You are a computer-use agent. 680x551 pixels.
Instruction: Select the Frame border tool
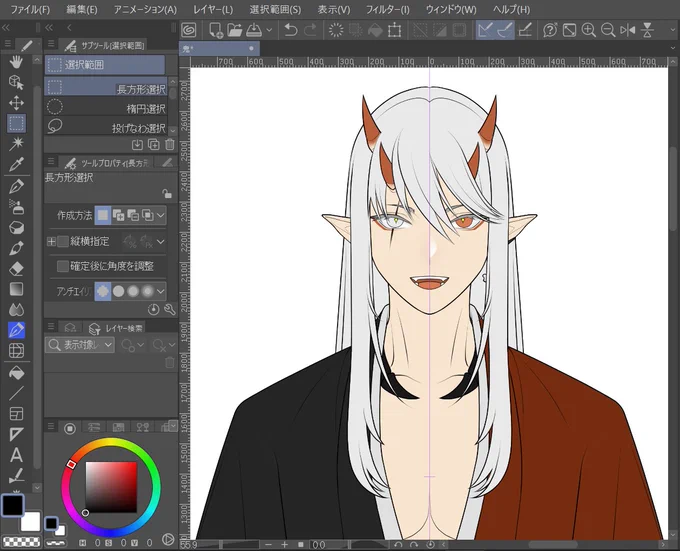[x=16, y=414]
